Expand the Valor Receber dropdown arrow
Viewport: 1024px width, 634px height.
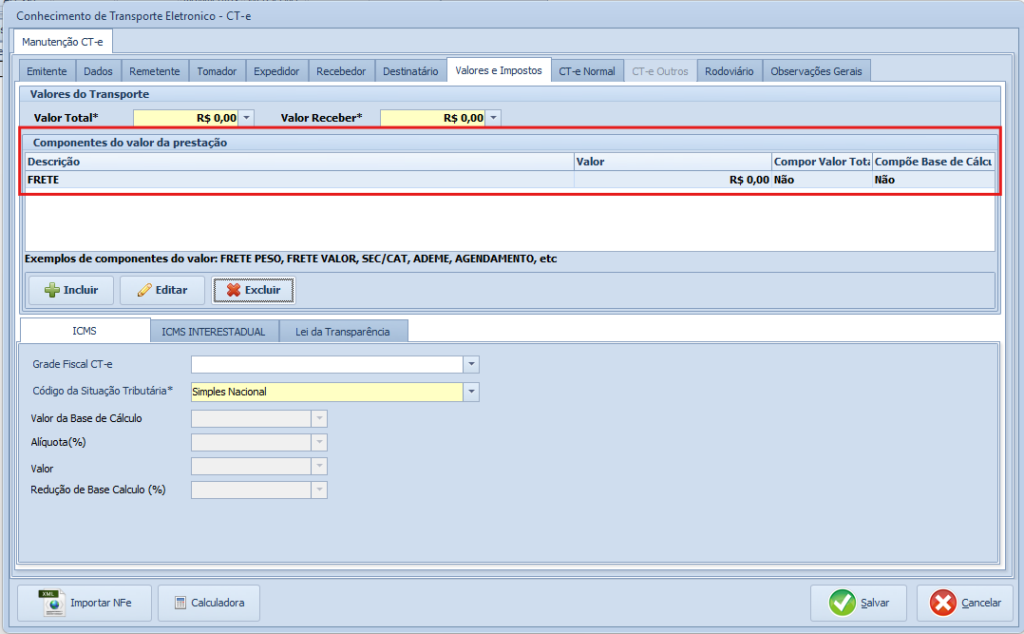[493, 118]
